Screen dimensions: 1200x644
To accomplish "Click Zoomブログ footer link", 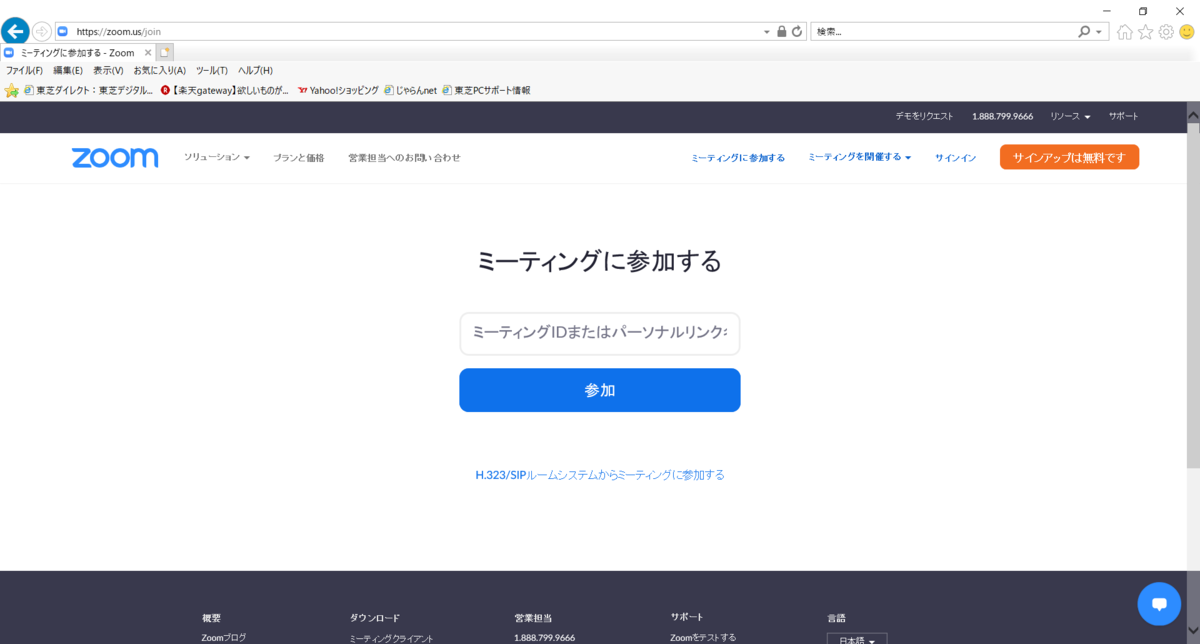I will [223, 638].
